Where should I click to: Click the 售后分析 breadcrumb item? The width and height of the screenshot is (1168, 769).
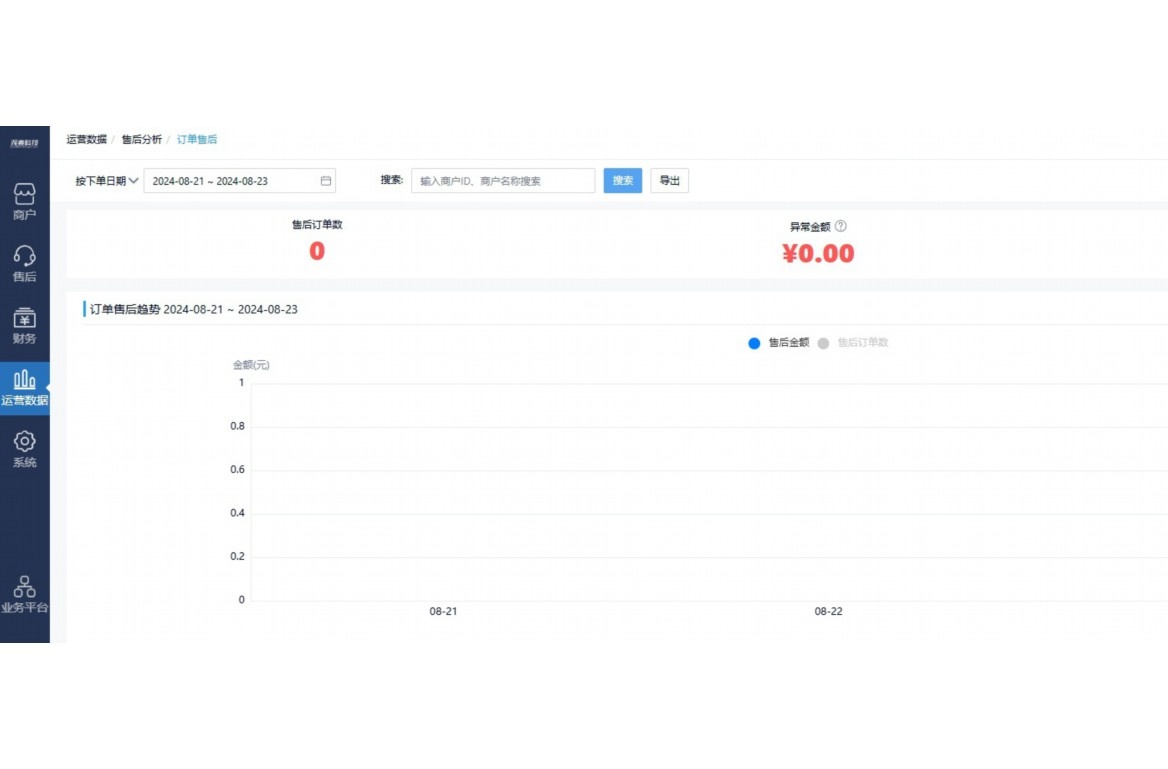pyautogui.click(x=142, y=140)
